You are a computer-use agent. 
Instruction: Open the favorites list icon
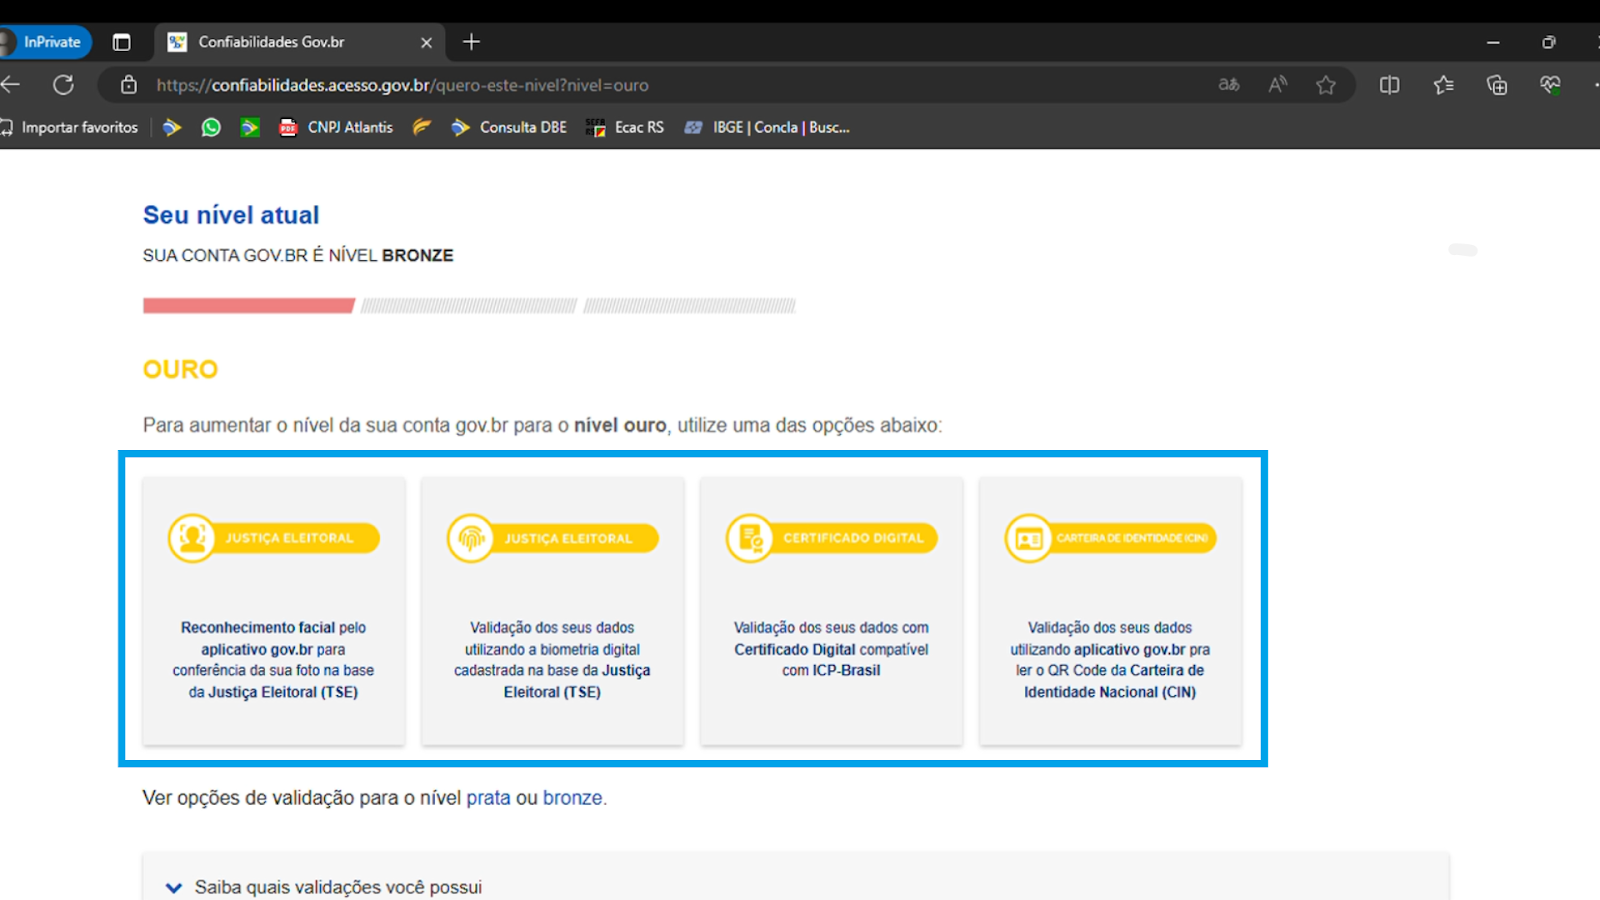pos(1443,85)
